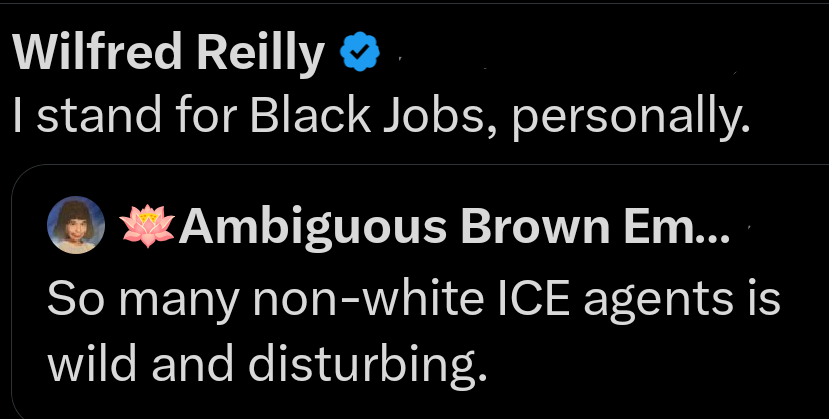Open the quoted user's profile avatar
Screen dimensions: 829x419
[77, 228]
